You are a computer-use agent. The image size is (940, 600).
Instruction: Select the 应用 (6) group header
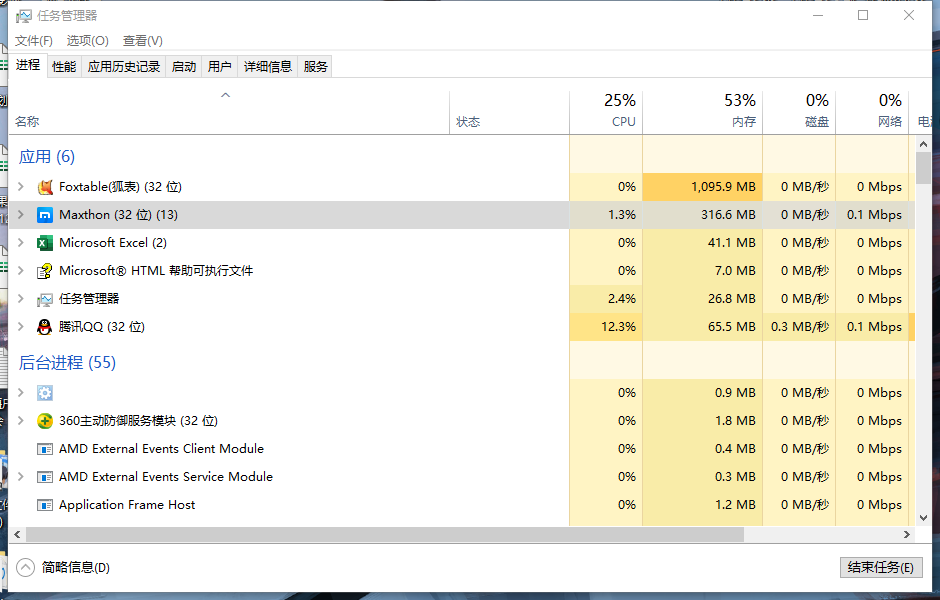pos(47,157)
